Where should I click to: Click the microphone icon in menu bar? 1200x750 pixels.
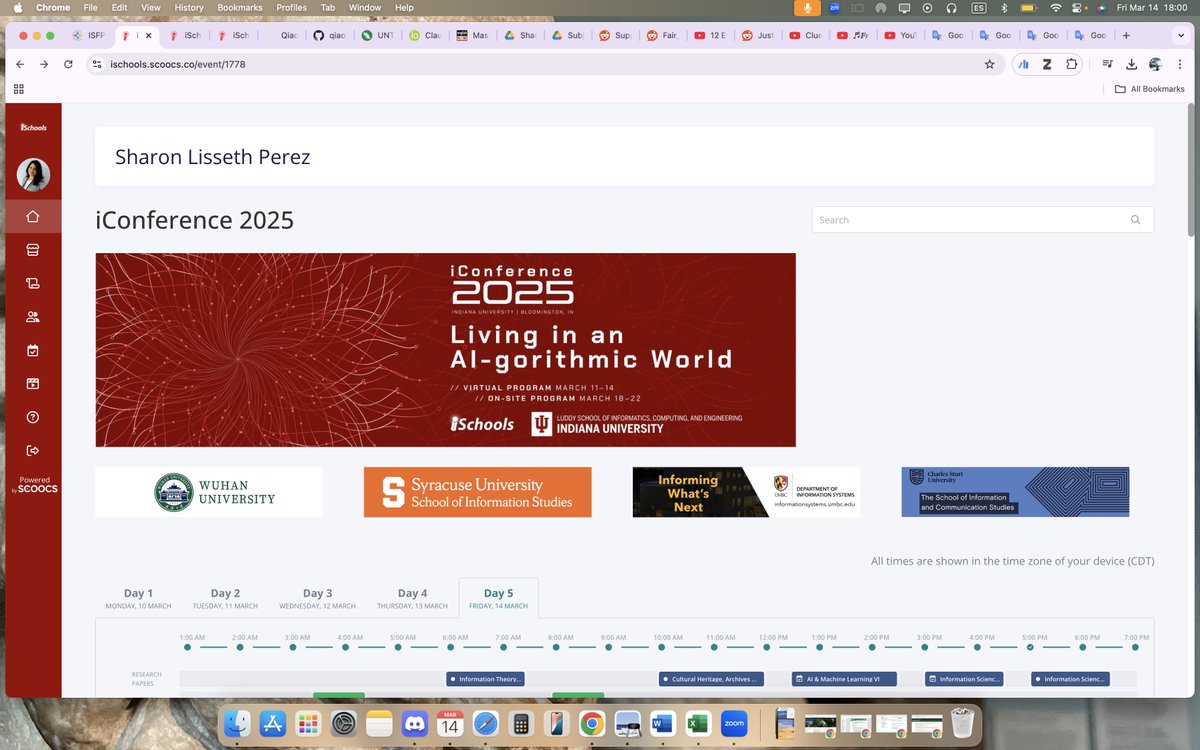point(806,7)
